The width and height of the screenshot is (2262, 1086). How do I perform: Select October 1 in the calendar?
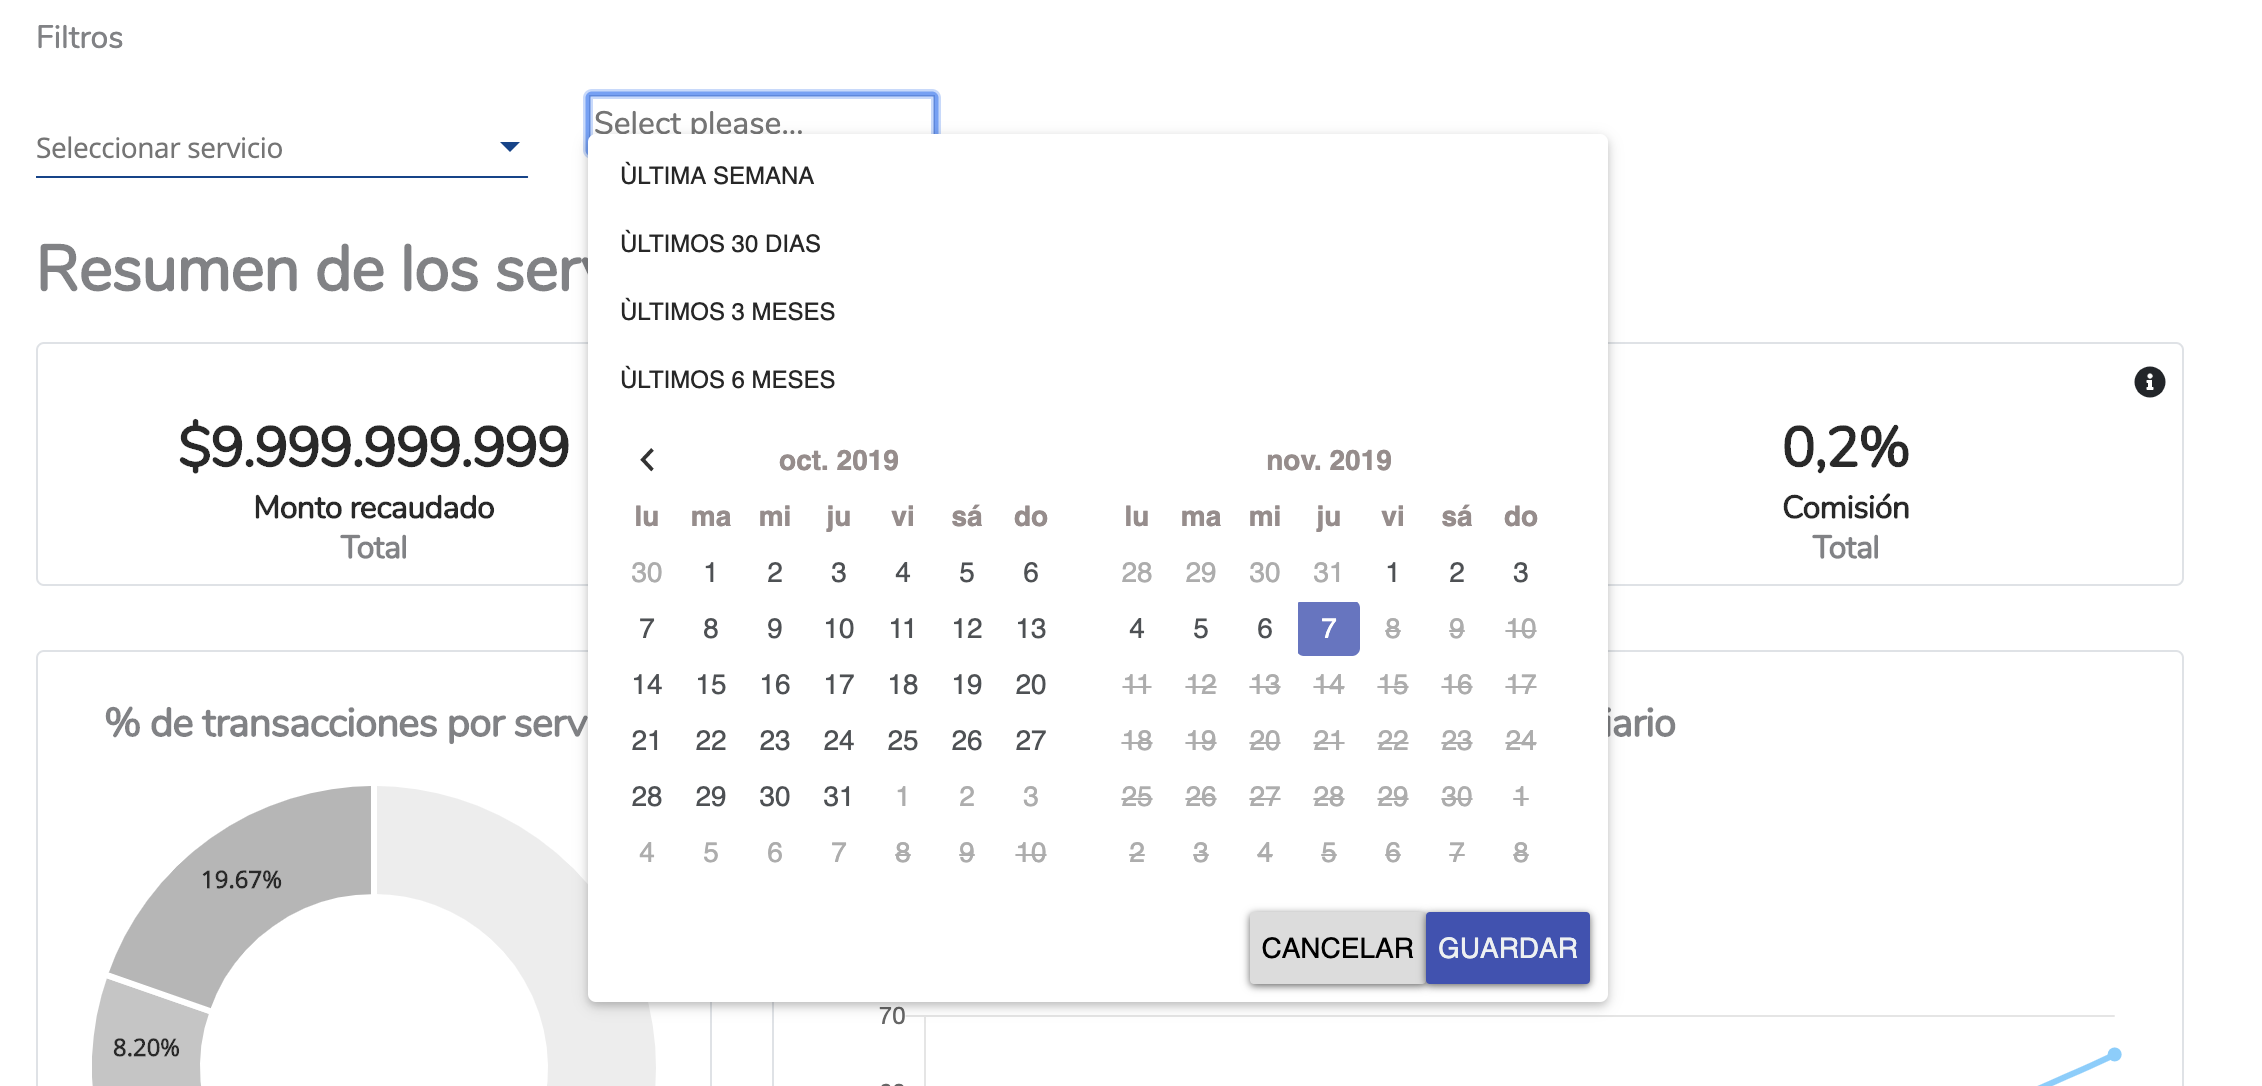tap(710, 572)
